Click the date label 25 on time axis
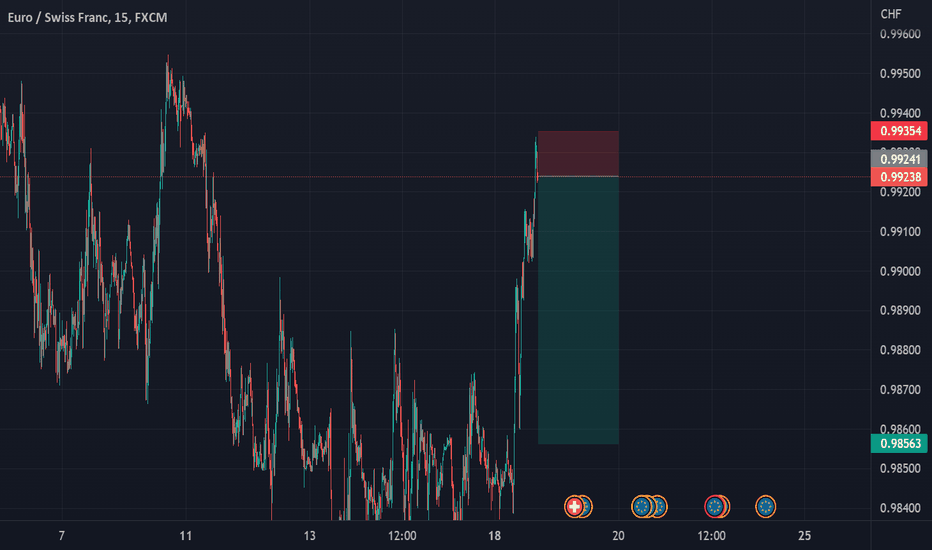Viewport: 932px width, 550px height. 804,536
